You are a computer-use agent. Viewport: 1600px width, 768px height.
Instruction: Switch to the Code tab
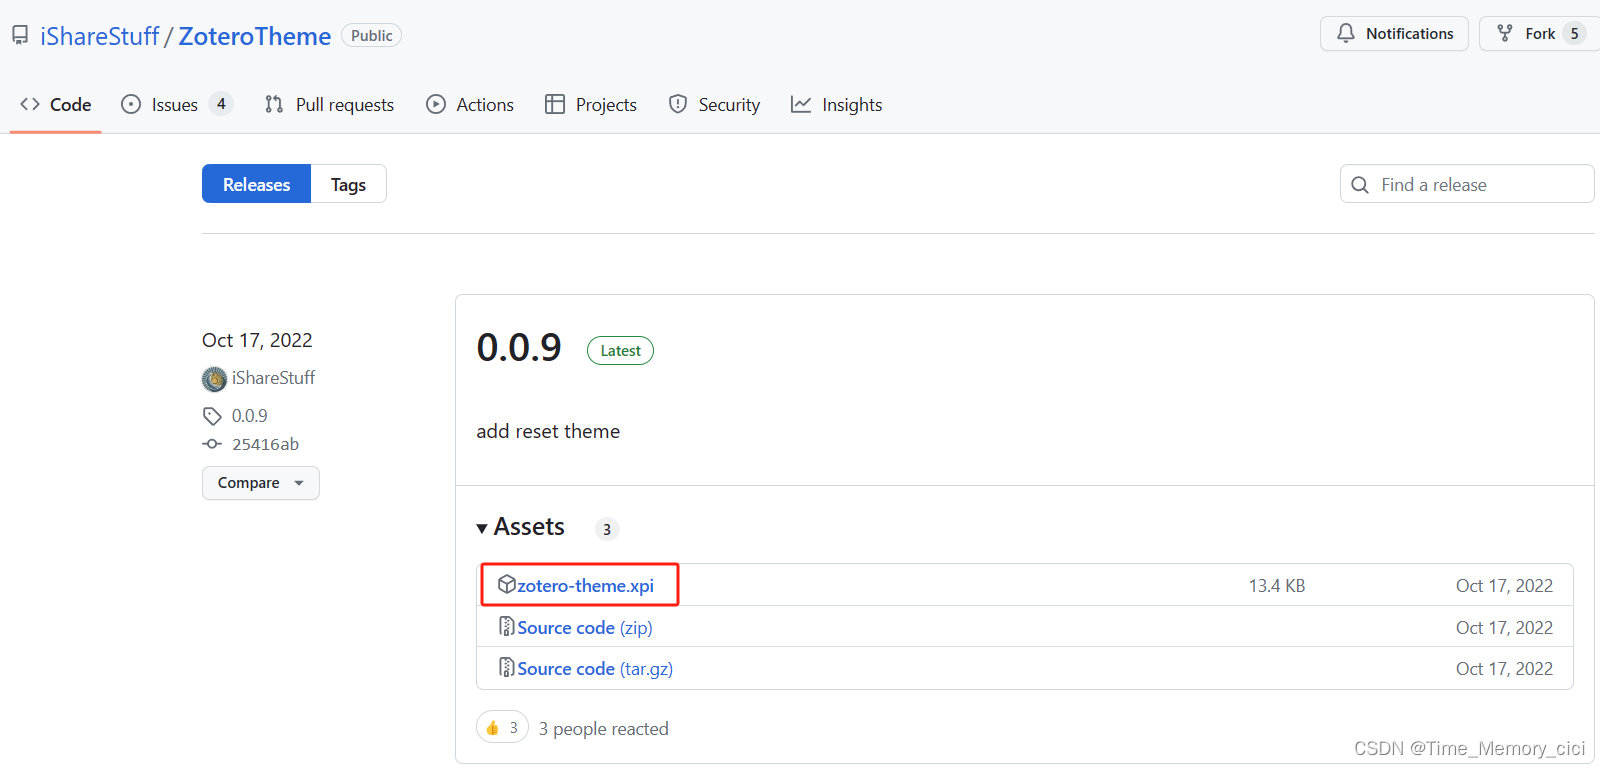56,105
